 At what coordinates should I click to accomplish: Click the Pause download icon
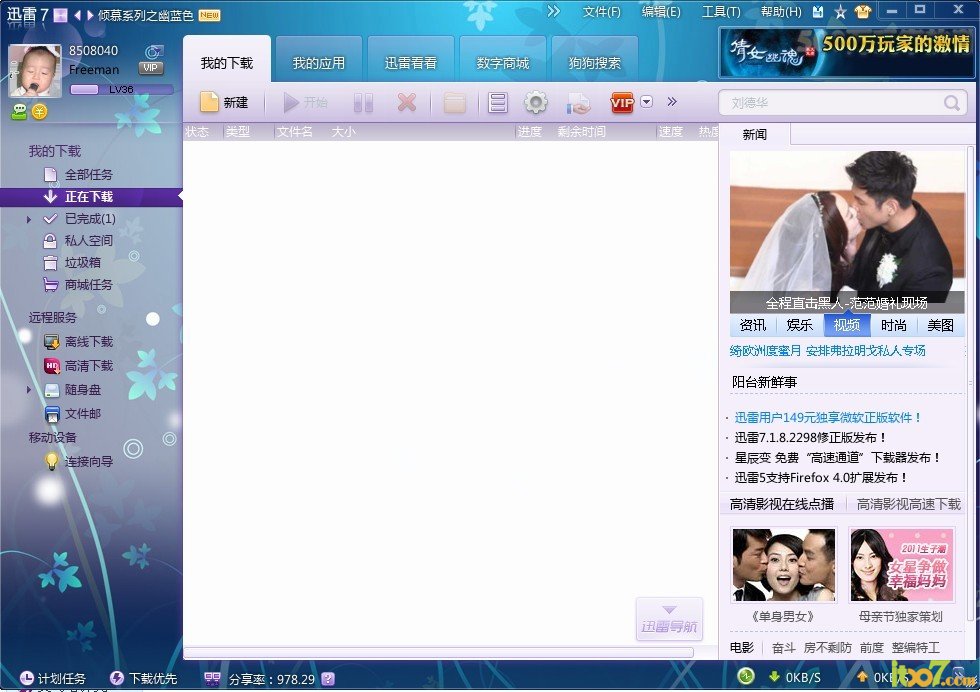(363, 103)
